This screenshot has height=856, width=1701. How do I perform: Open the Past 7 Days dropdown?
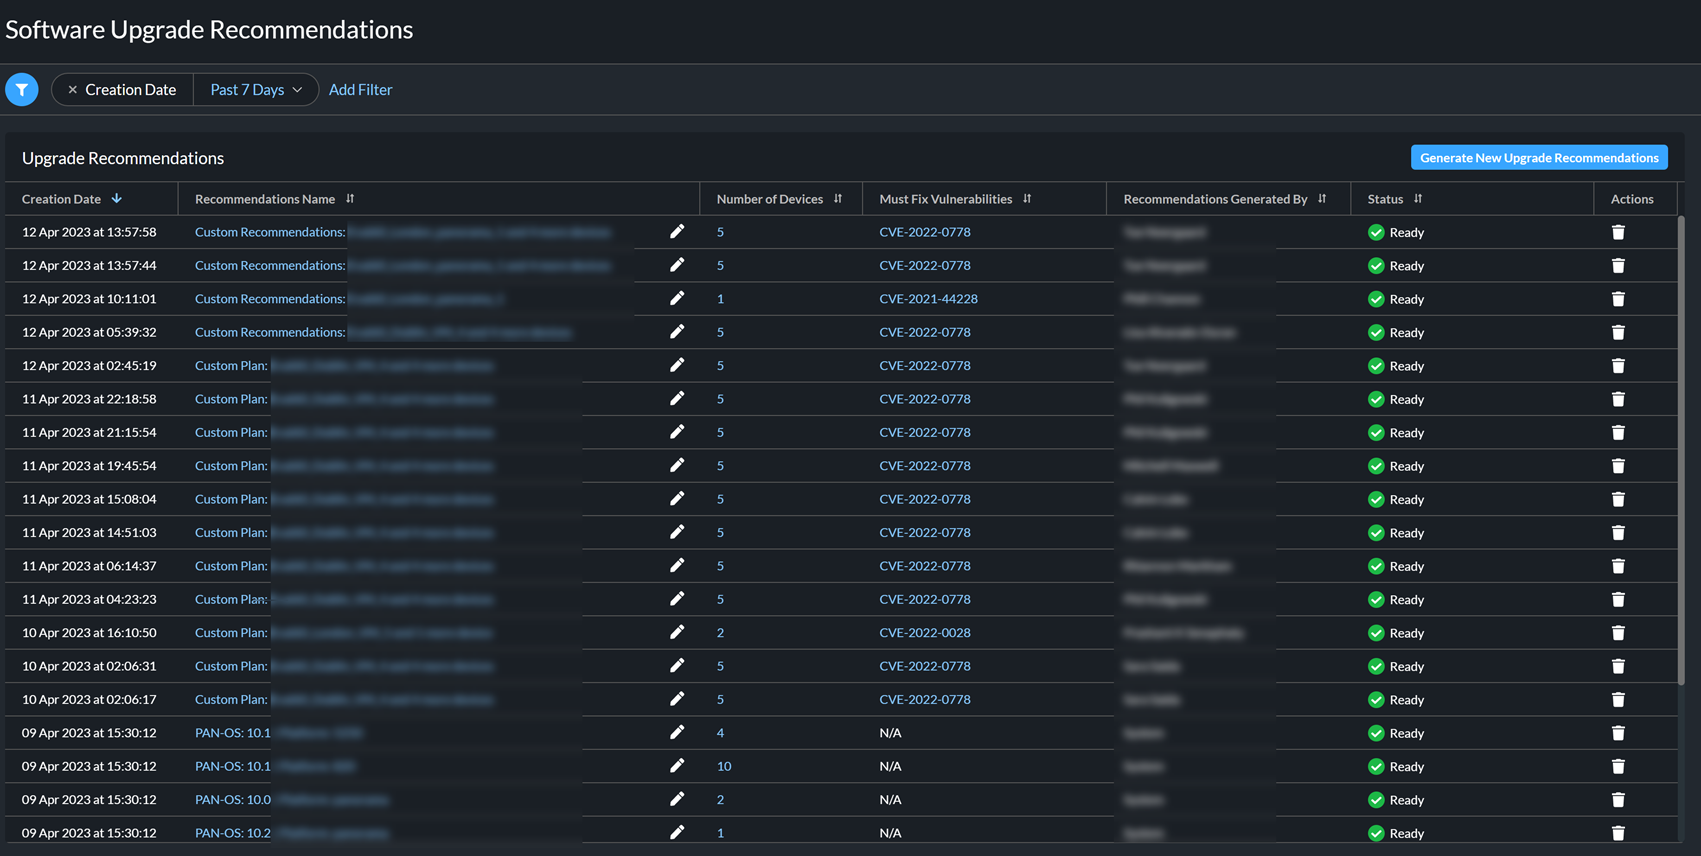click(256, 90)
